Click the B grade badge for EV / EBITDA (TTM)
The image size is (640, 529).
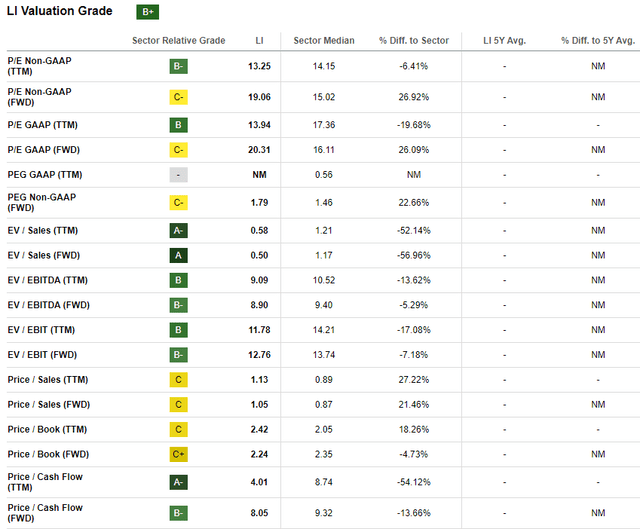178,280
